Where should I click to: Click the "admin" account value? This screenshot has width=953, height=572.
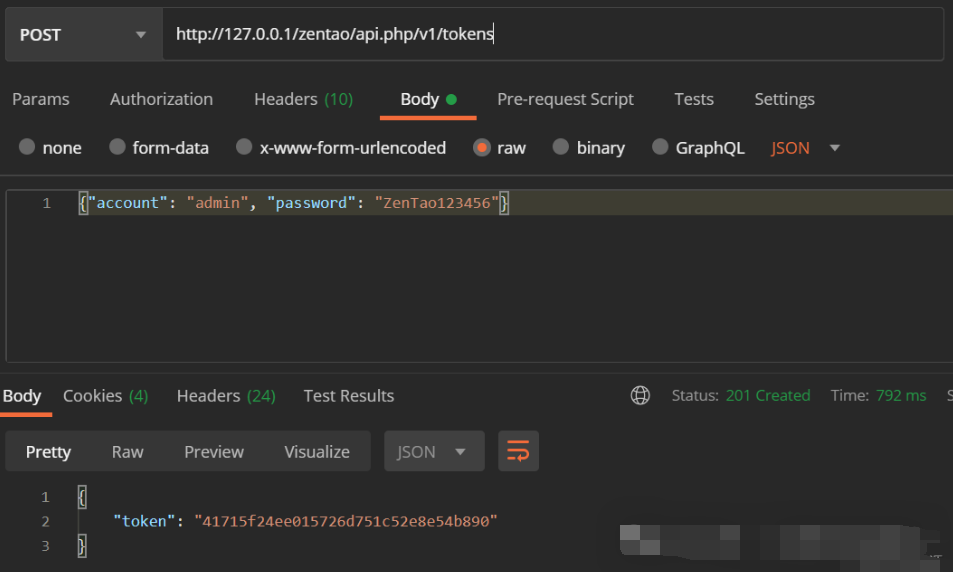pyautogui.click(x=218, y=203)
